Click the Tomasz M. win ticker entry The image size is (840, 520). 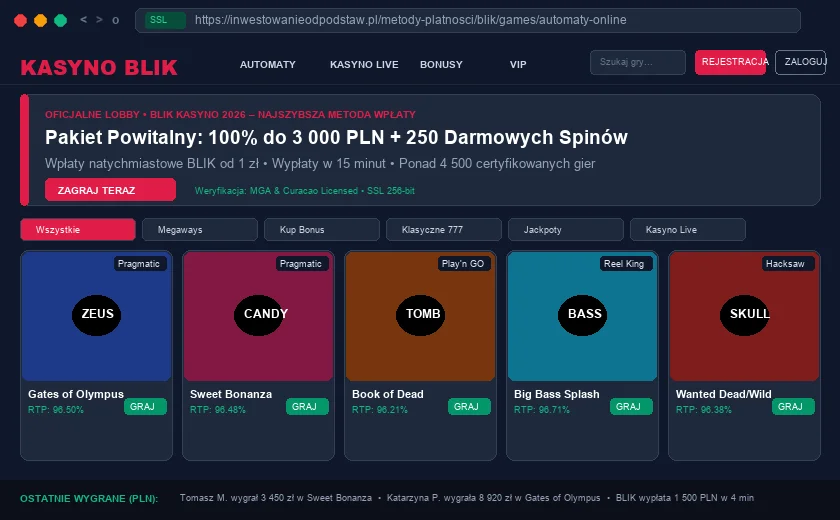click(275, 498)
